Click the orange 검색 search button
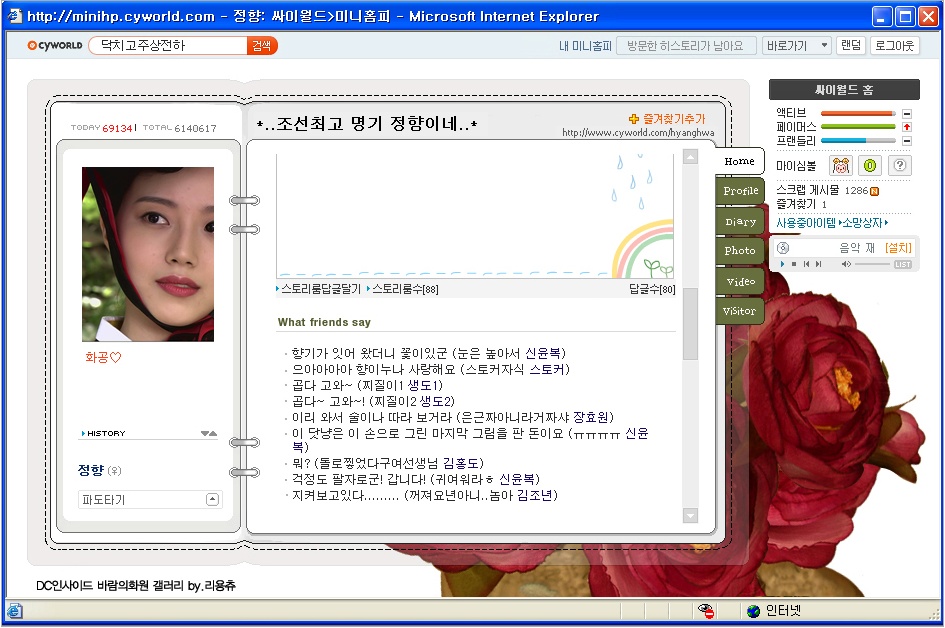This screenshot has width=945, height=628. 262,46
